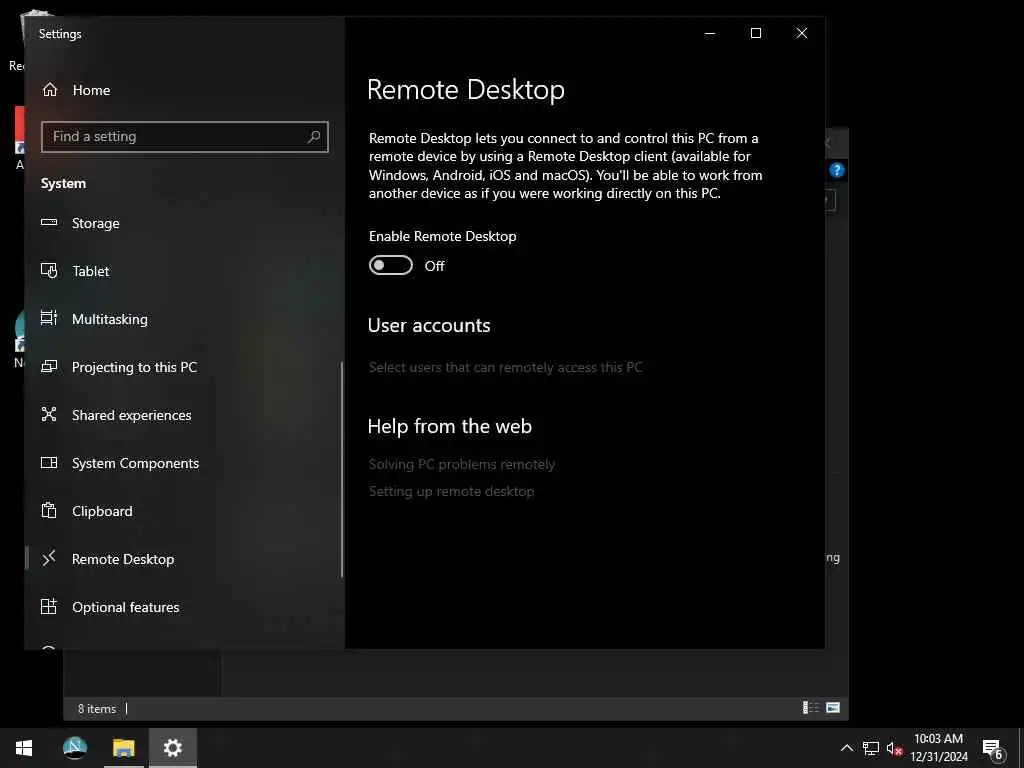This screenshot has height=768, width=1024.
Task: Click the 8 items status text
Action: (x=97, y=709)
